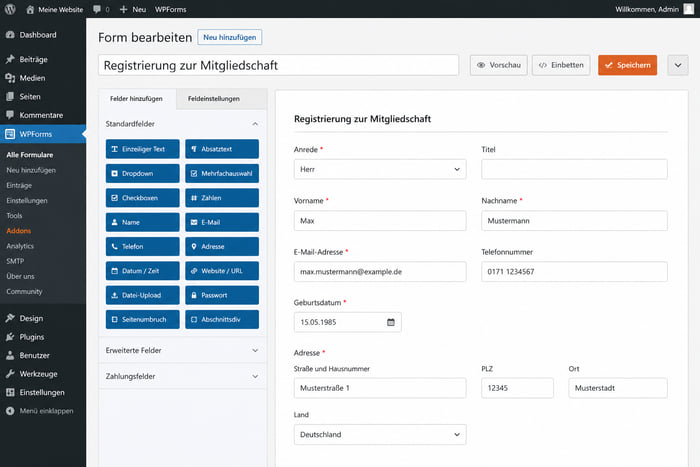Switch to the Felder hinzufügen tab
Screen dimensions: 700x467
tap(137, 99)
